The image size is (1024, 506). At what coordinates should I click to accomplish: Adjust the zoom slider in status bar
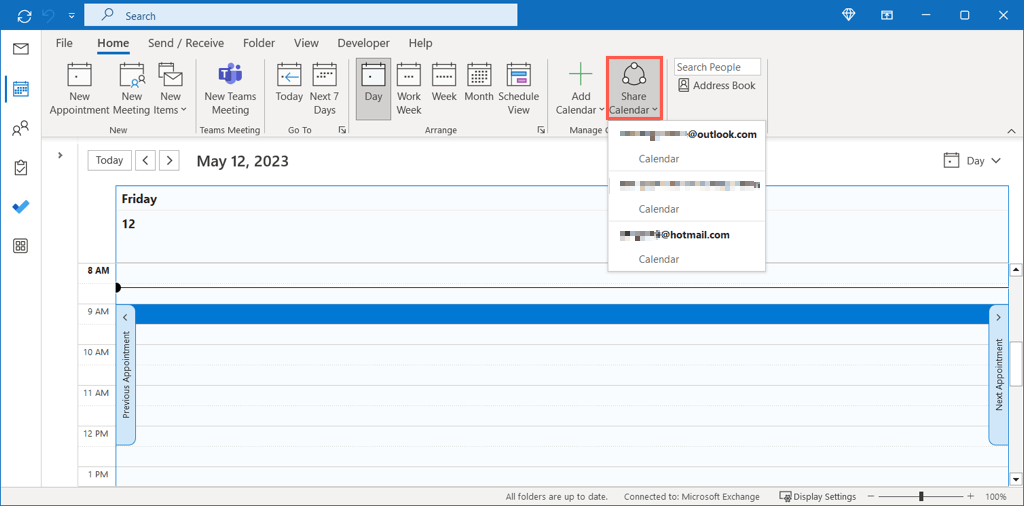point(921,496)
